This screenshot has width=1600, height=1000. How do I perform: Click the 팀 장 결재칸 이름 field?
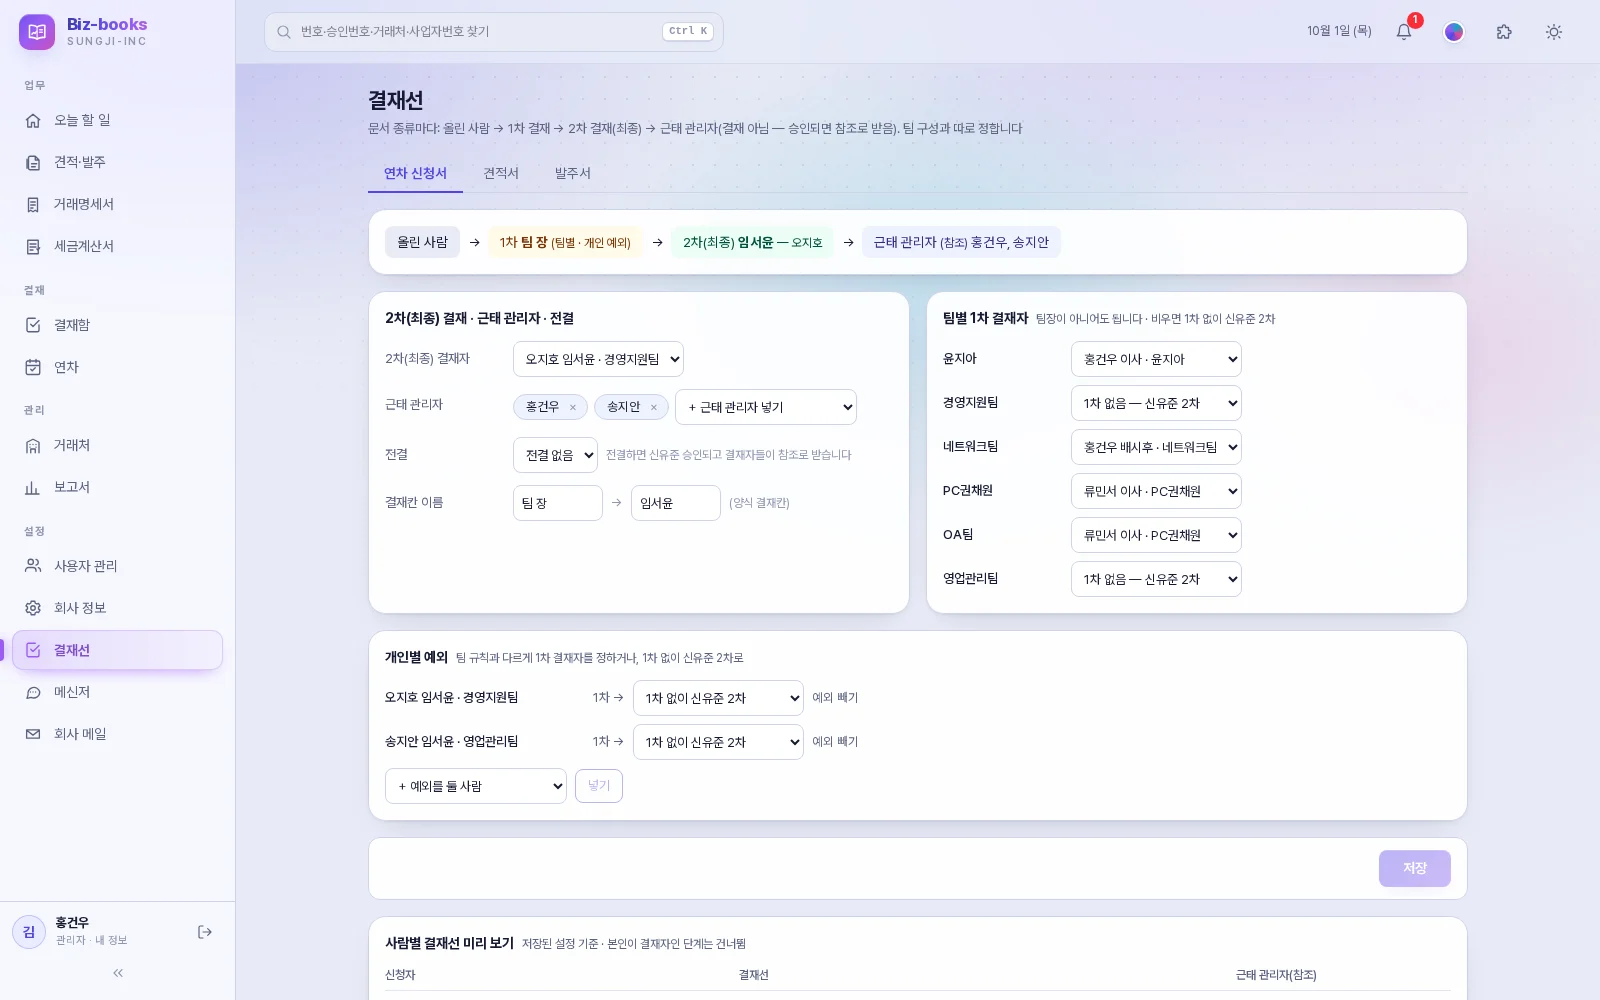pyautogui.click(x=558, y=503)
